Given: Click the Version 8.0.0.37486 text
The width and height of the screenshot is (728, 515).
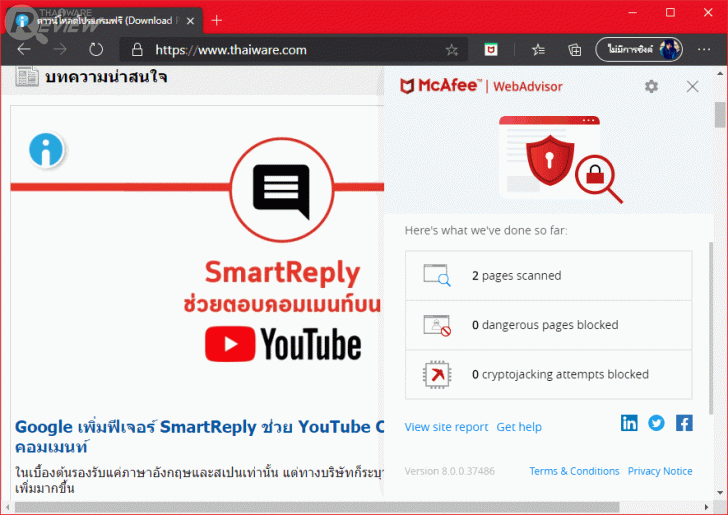Looking at the screenshot, I should coord(449,471).
